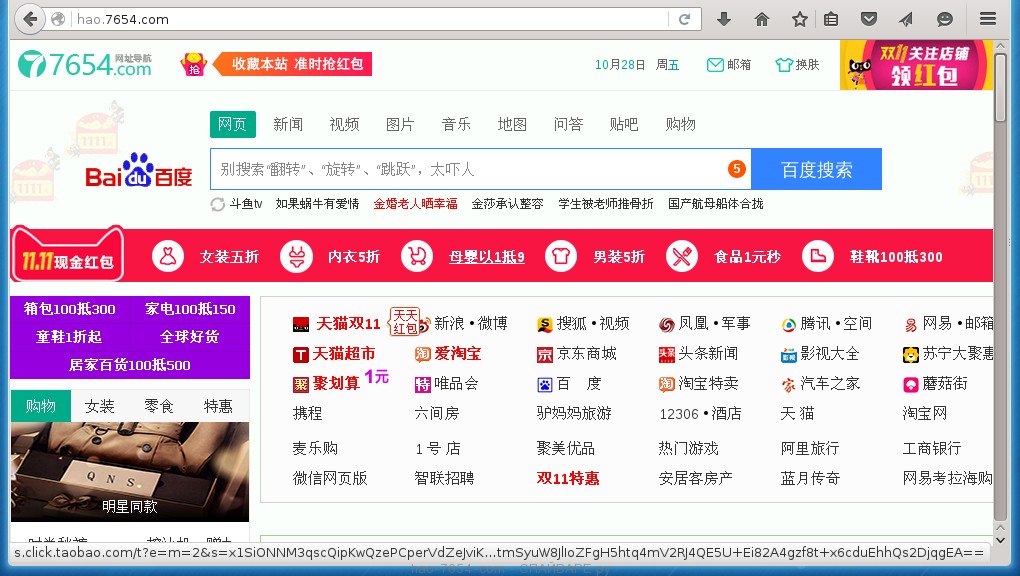Image resolution: width=1020 pixels, height=576 pixels.
Task: Open the browser hamburger menu
Action: tap(988, 19)
